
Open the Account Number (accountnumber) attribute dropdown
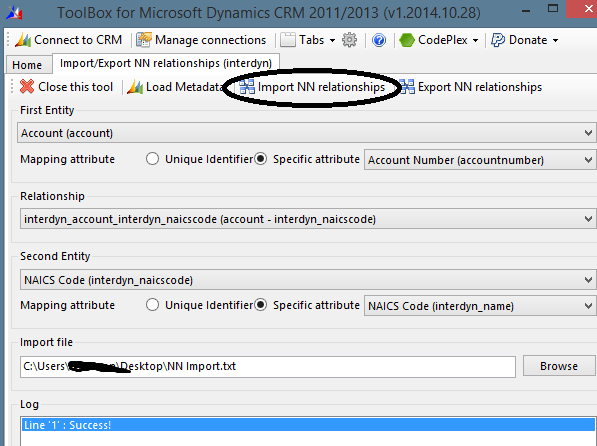click(480, 160)
